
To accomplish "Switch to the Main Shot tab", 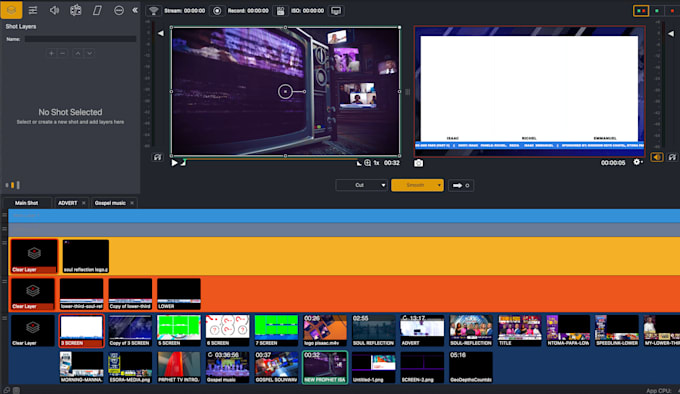I will (x=26, y=203).
